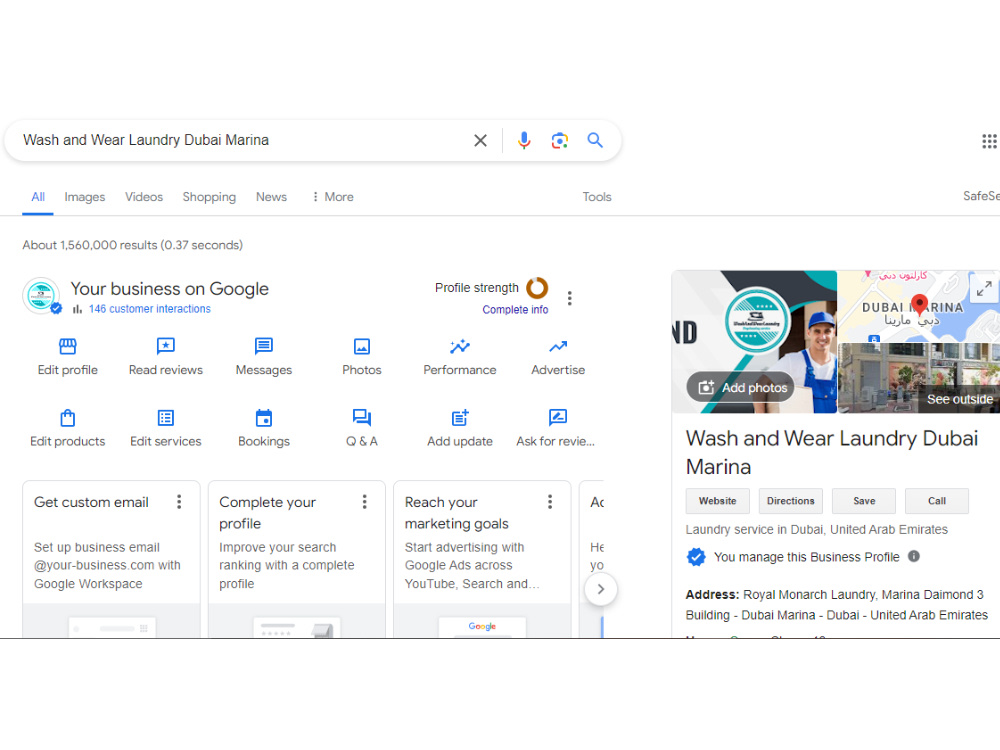Open Advertise option
Screen dimensions: 1000x750
tap(558, 357)
